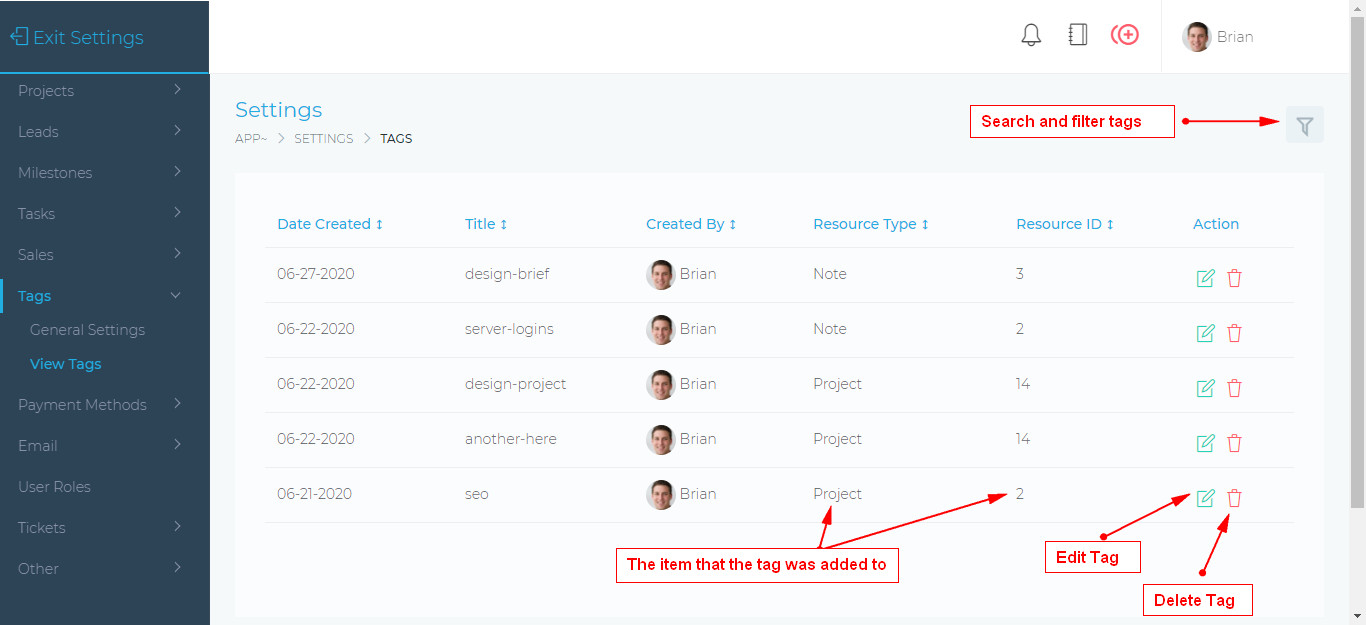The width and height of the screenshot is (1366, 625).
Task: Sort the table by Title
Action: click(x=486, y=223)
